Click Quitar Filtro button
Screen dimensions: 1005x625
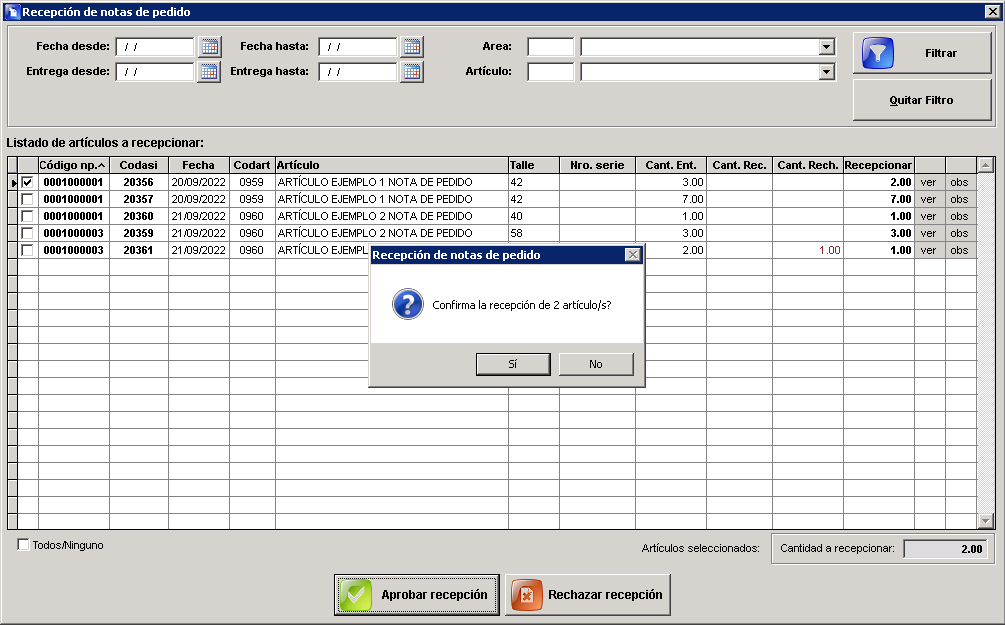922,100
